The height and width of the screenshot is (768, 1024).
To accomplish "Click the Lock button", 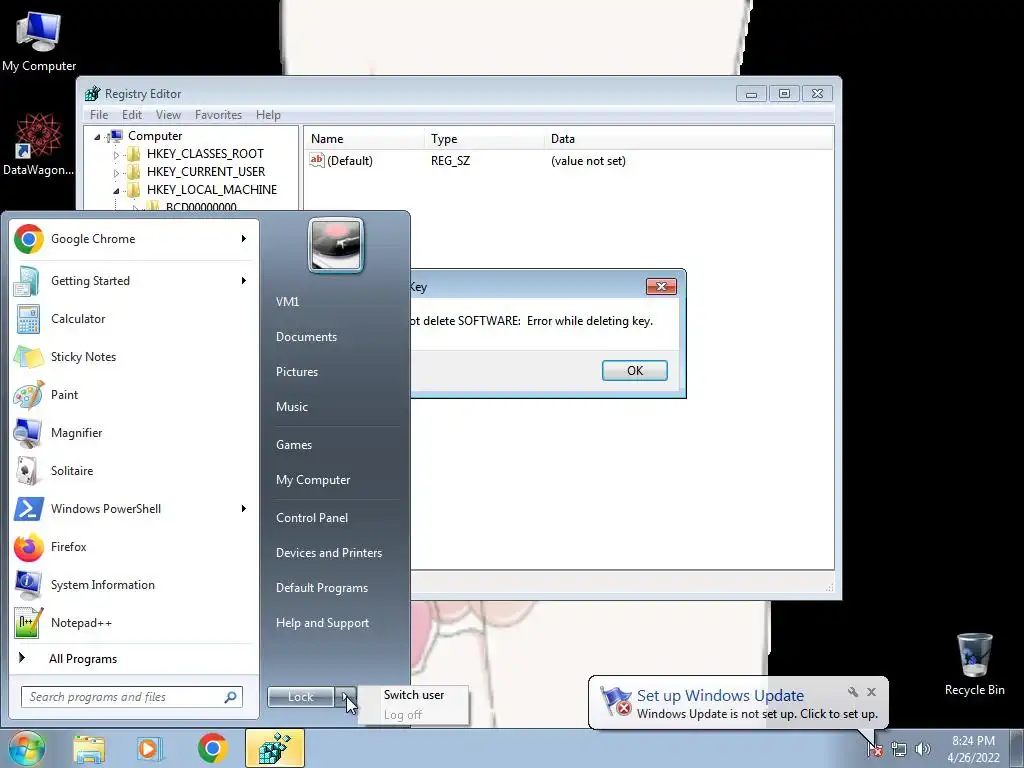I will pyautogui.click(x=300, y=697).
